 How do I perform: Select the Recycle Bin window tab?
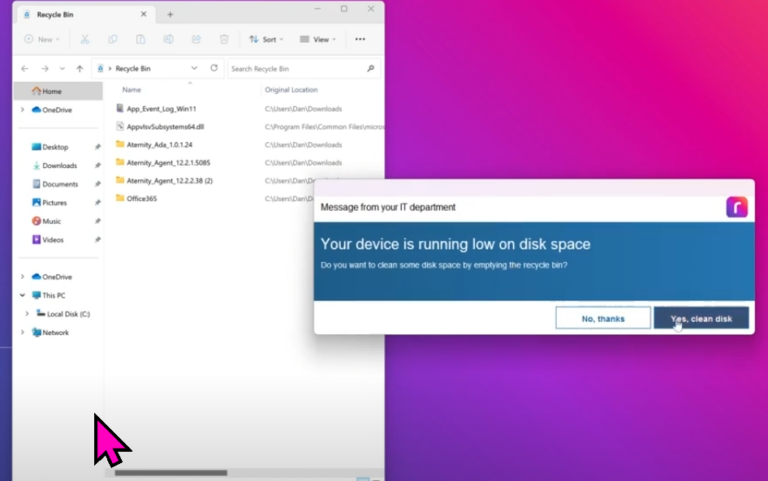[x=80, y=14]
